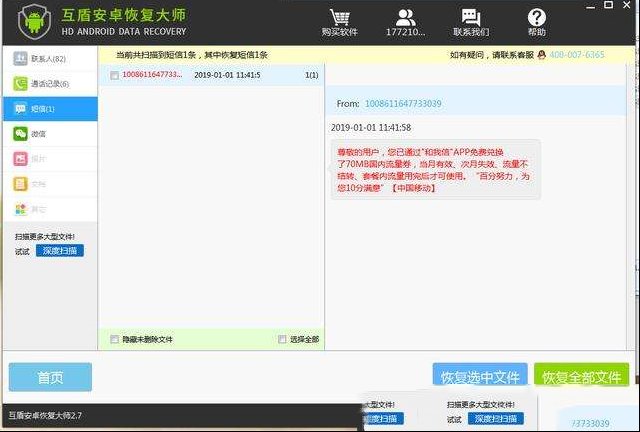Click the scan summary text 当前共扫描到短信1条
The width and height of the screenshot is (640, 432).
(x=156, y=55)
